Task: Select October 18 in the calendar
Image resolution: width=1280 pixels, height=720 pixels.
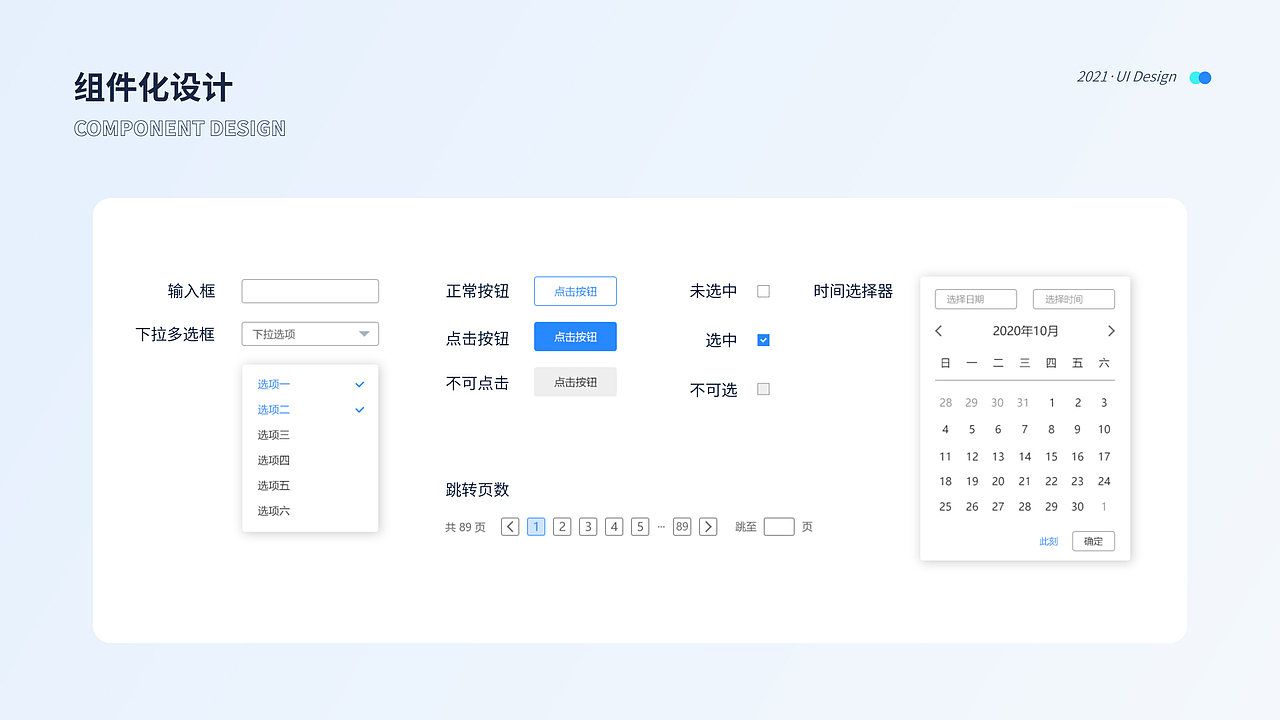Action: (x=945, y=481)
